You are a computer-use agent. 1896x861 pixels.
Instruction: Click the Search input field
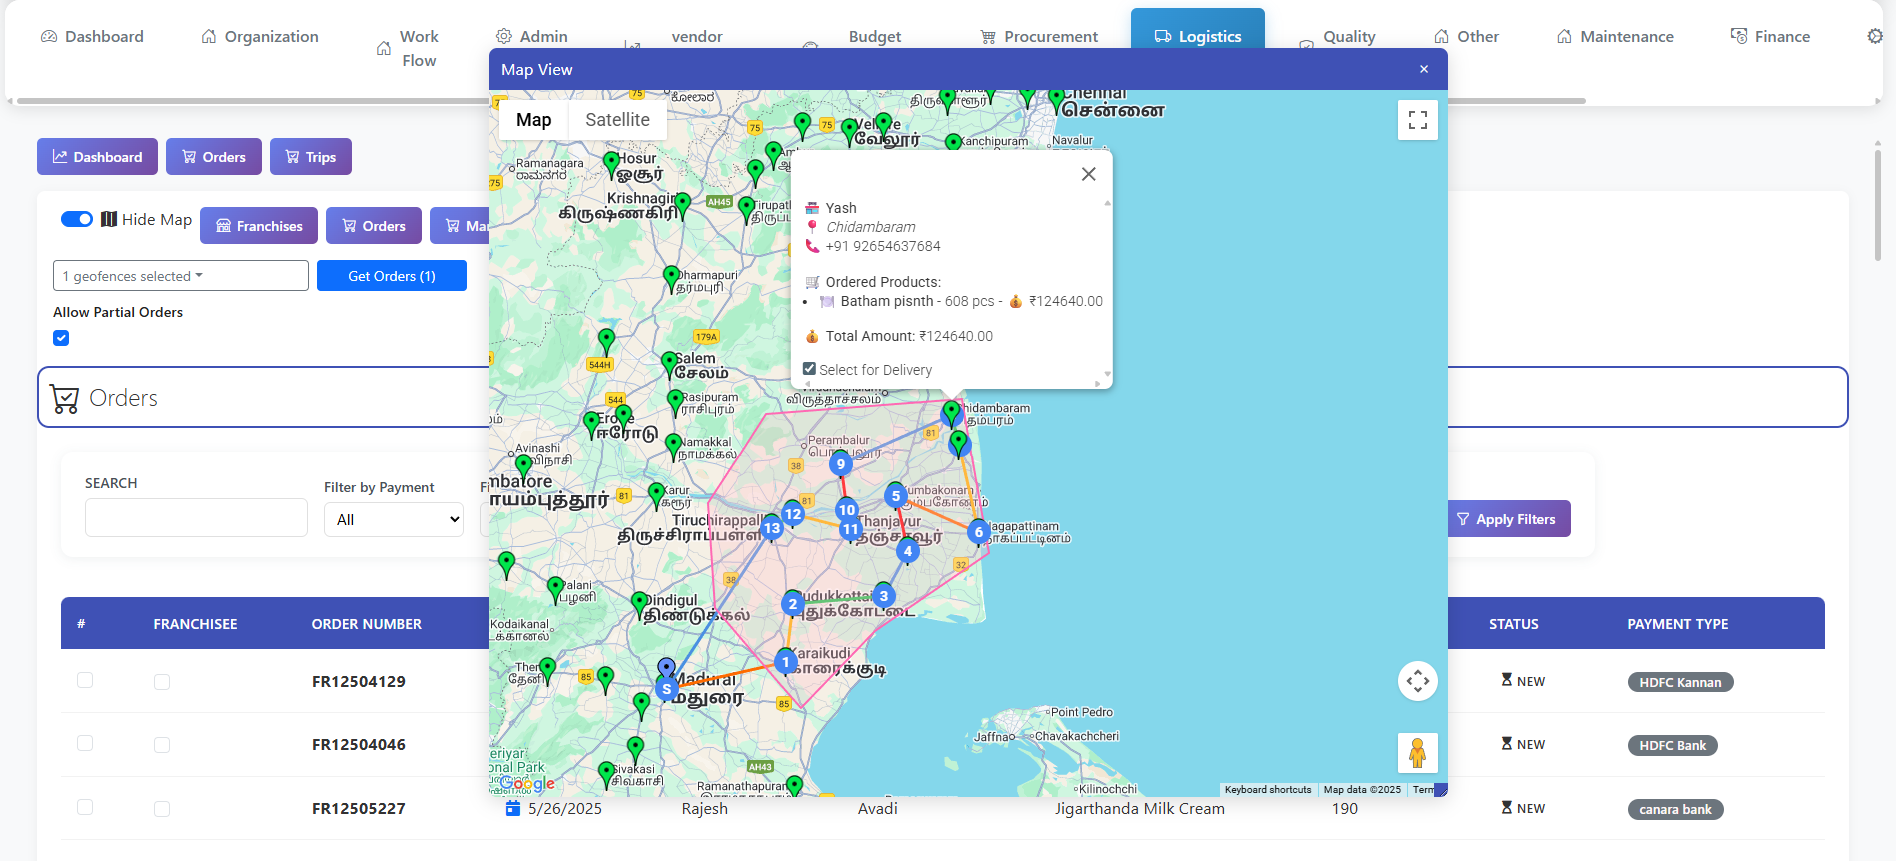tap(196, 518)
